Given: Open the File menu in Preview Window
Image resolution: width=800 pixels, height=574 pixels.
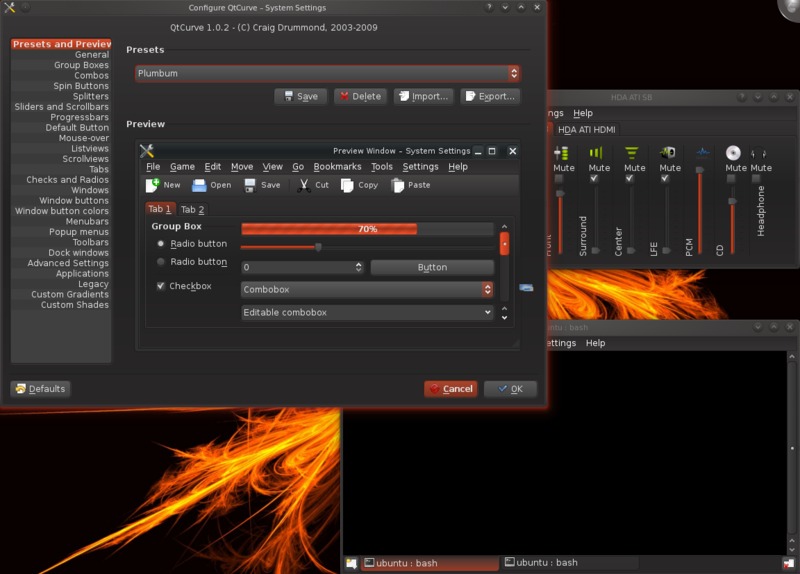Looking at the screenshot, I should point(153,166).
